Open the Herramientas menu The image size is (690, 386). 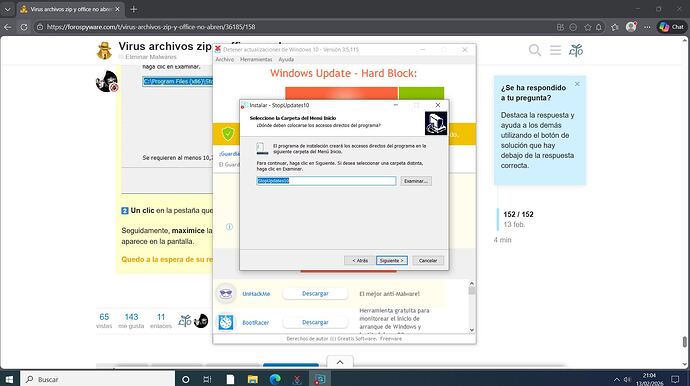click(x=256, y=59)
